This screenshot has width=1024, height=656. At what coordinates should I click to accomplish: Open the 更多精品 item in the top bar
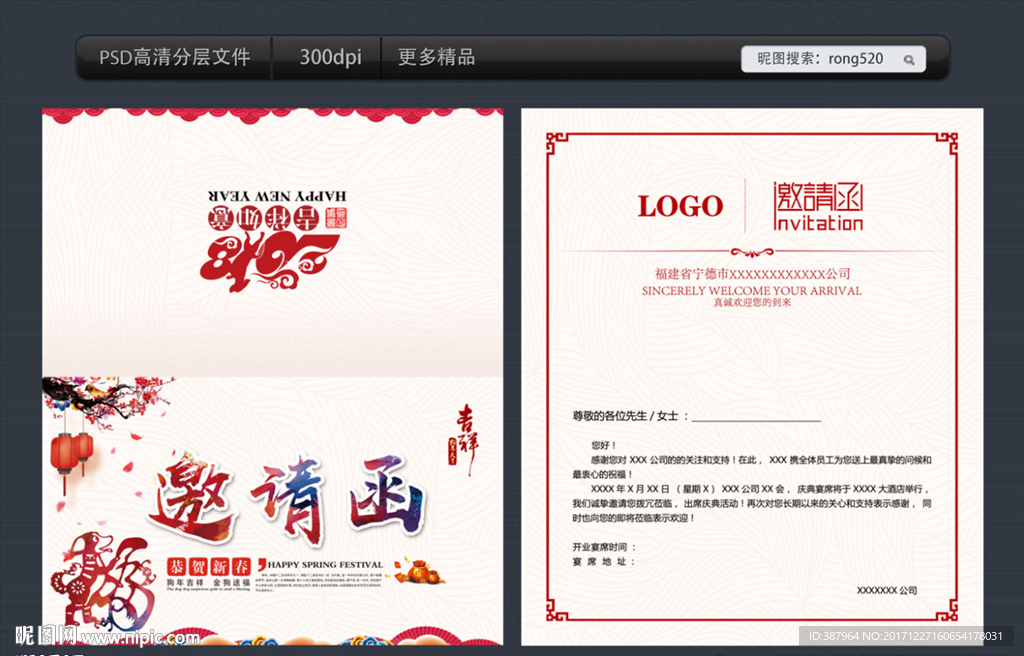point(436,57)
